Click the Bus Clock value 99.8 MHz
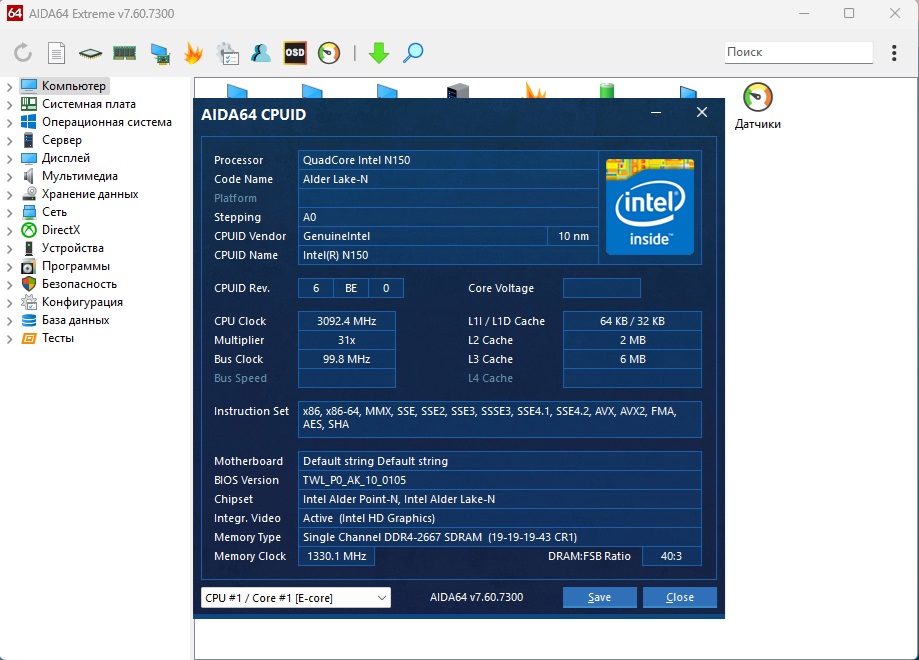 coord(347,359)
